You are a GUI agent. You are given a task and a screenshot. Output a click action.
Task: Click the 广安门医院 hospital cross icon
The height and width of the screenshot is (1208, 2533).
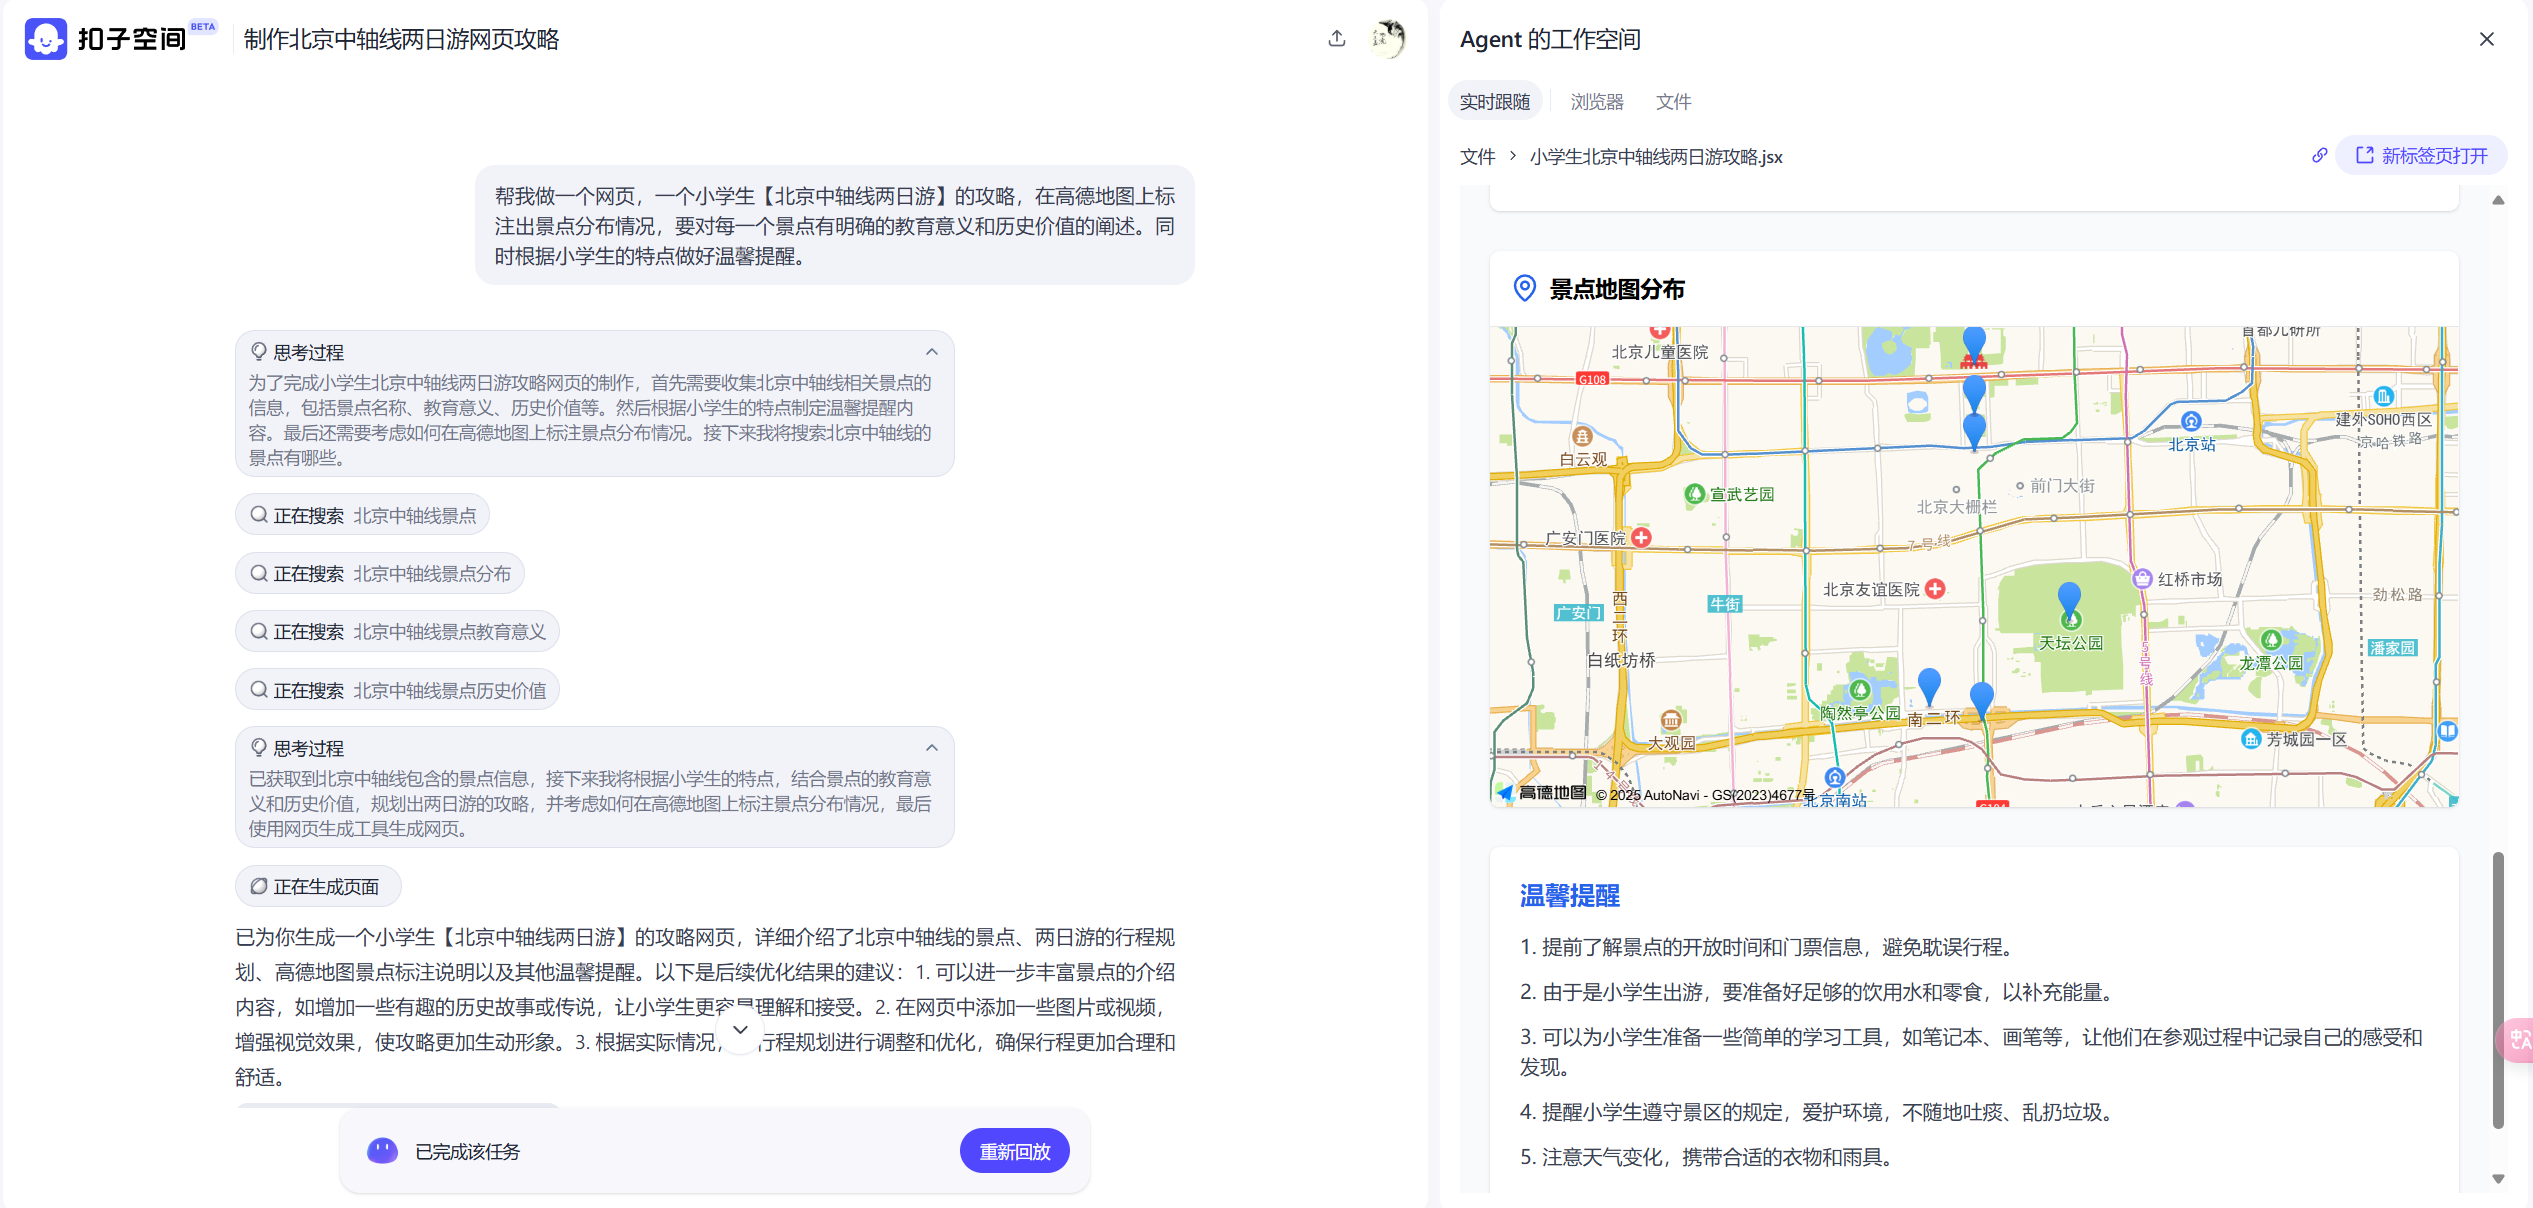tap(1641, 538)
